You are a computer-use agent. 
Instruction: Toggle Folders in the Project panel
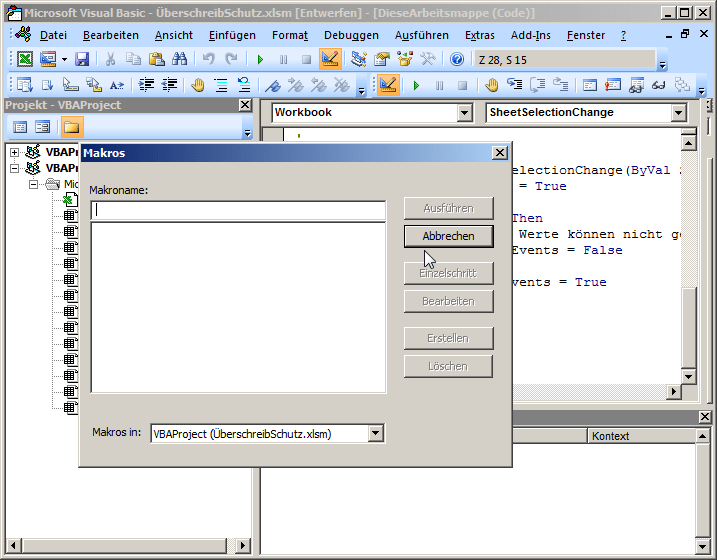pyautogui.click(x=72, y=127)
